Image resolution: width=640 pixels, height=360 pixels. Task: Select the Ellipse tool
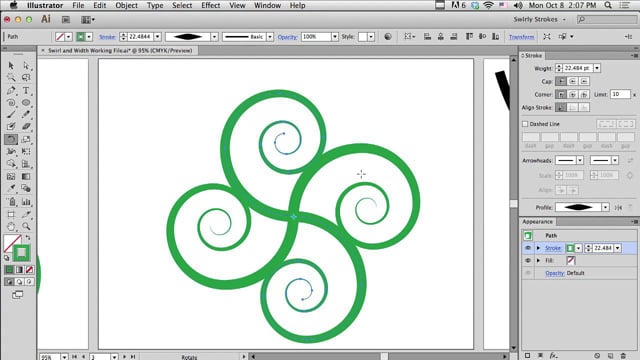point(26,102)
